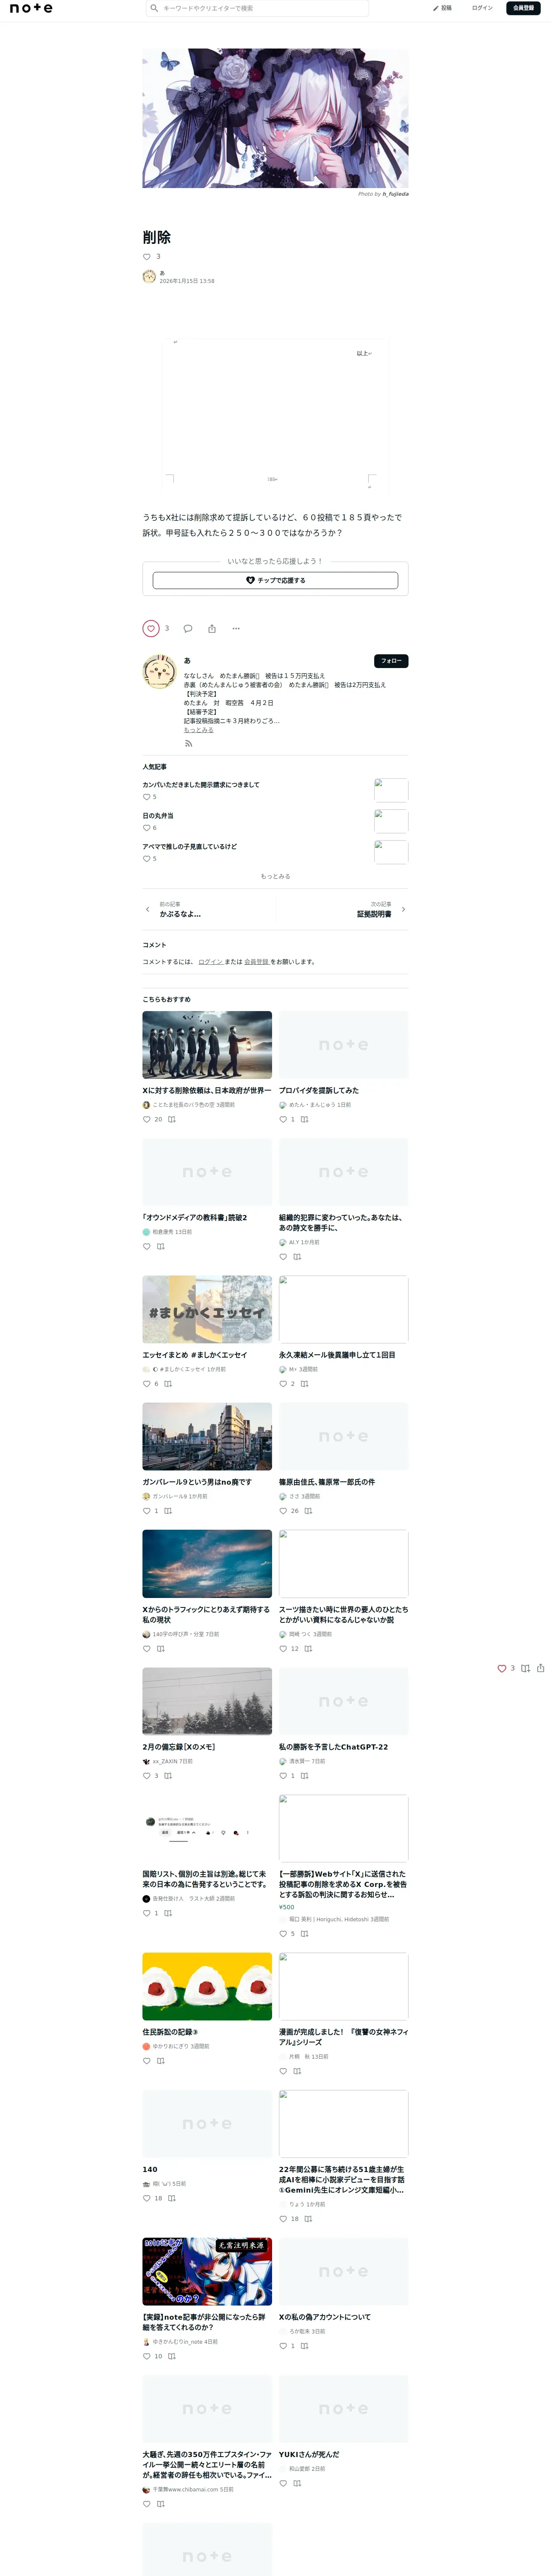Open article ガンバレール9という男はno腐です
The image size is (551, 2576).
(197, 1482)
